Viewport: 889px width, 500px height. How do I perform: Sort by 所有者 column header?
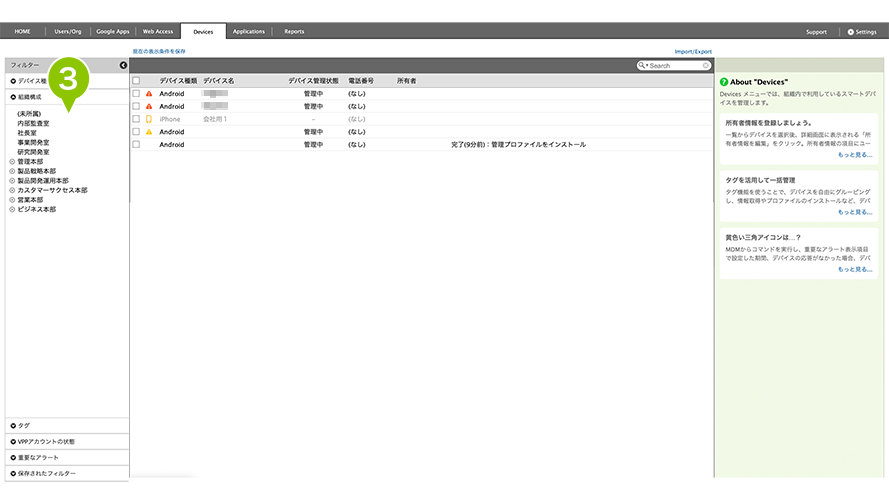click(407, 81)
